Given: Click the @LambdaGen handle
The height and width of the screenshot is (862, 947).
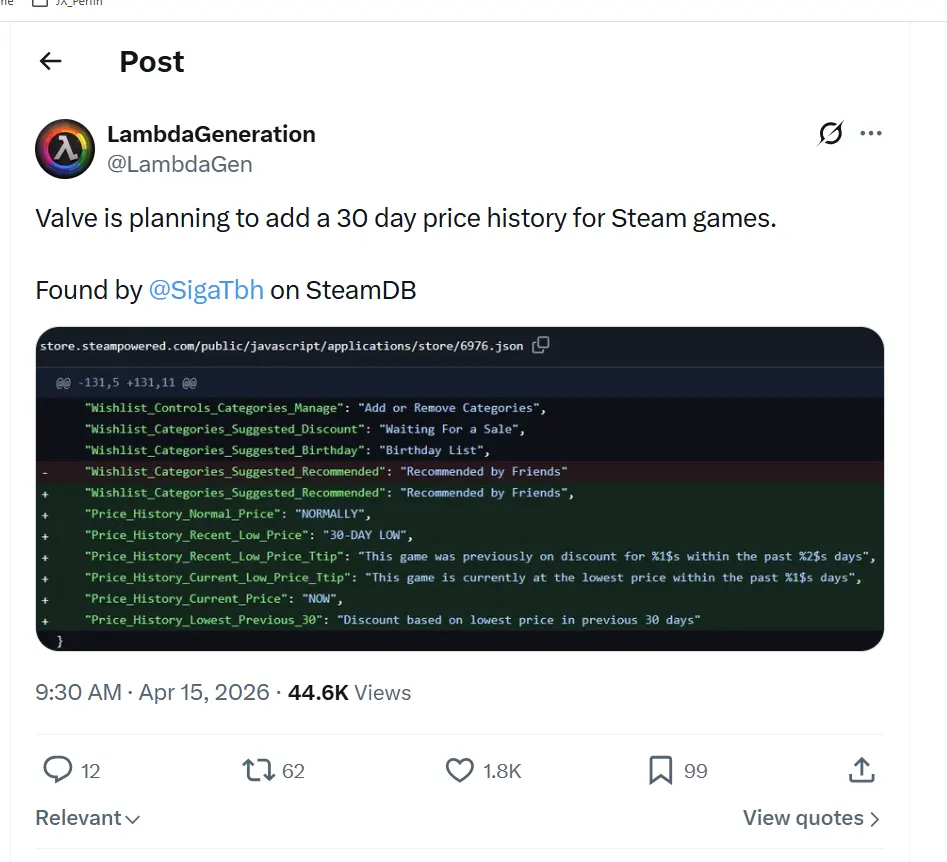Looking at the screenshot, I should [x=179, y=164].
